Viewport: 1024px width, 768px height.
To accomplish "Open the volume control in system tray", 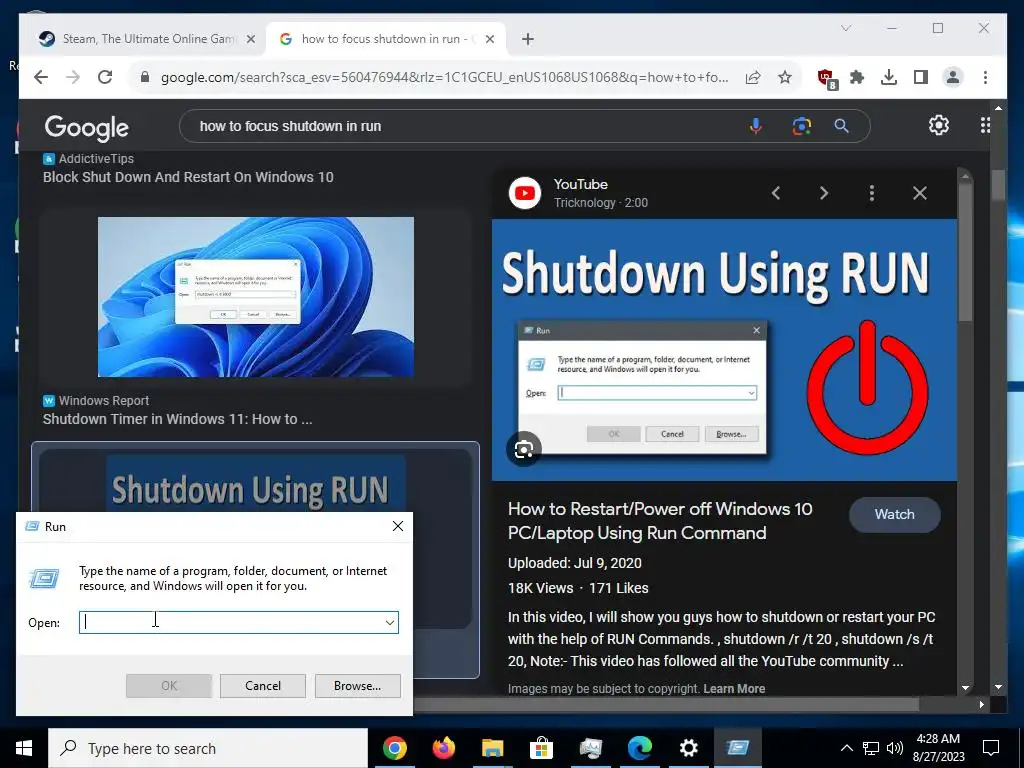I will point(895,748).
